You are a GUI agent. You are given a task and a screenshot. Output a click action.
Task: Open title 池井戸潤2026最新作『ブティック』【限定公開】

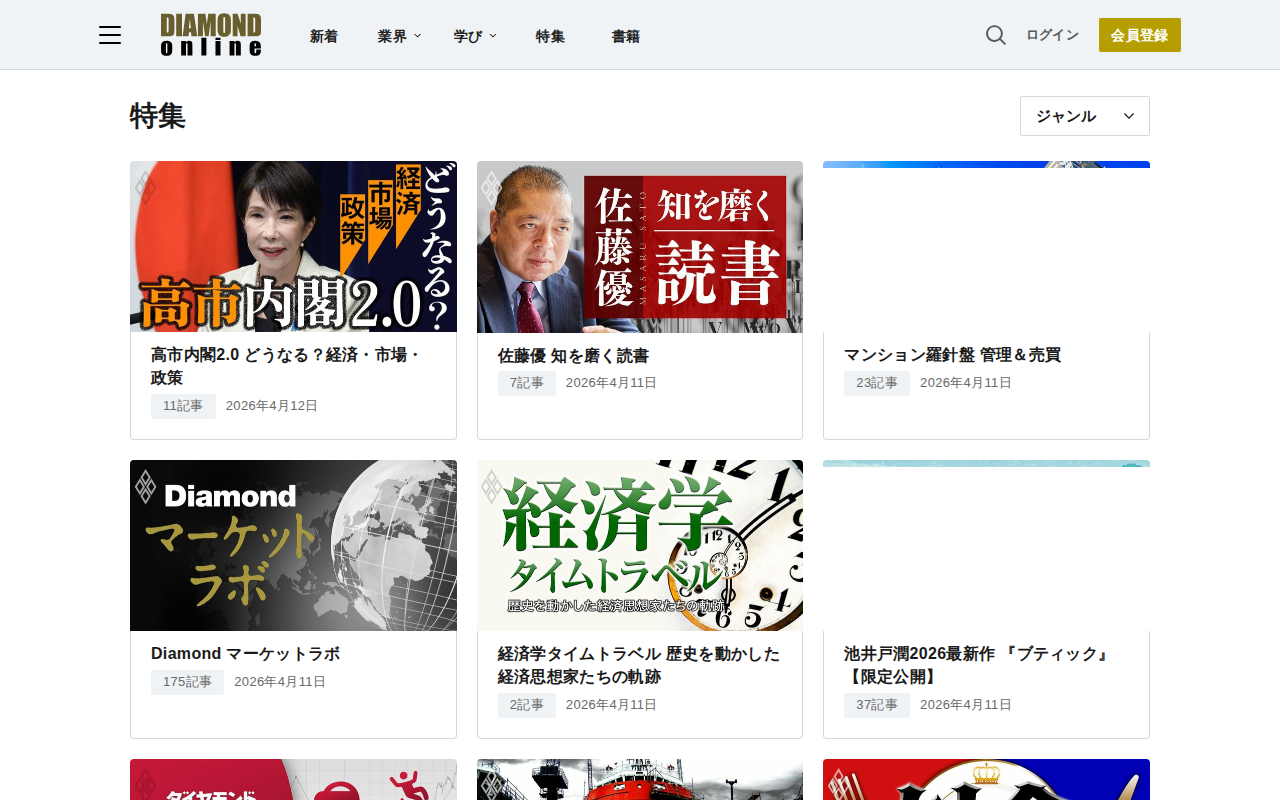click(x=978, y=665)
